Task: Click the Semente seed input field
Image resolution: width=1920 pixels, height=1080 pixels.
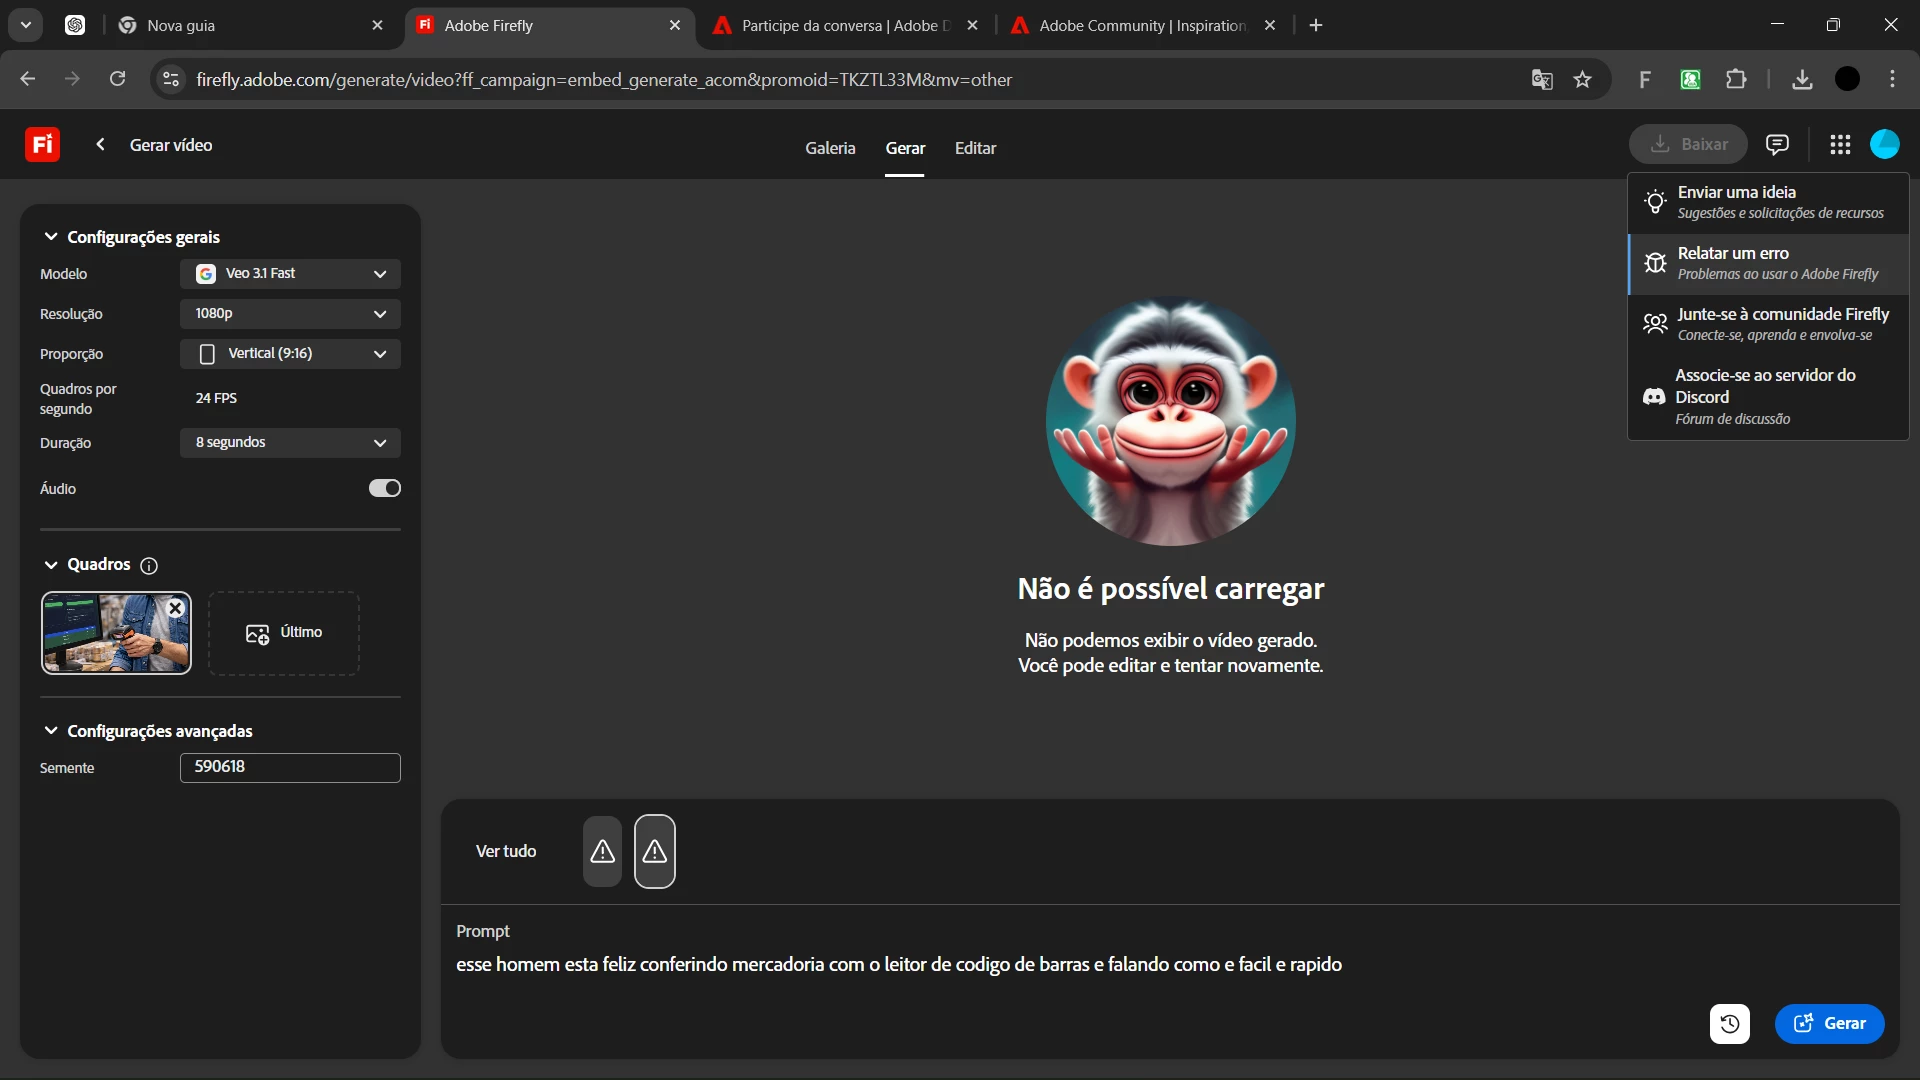Action: (290, 767)
